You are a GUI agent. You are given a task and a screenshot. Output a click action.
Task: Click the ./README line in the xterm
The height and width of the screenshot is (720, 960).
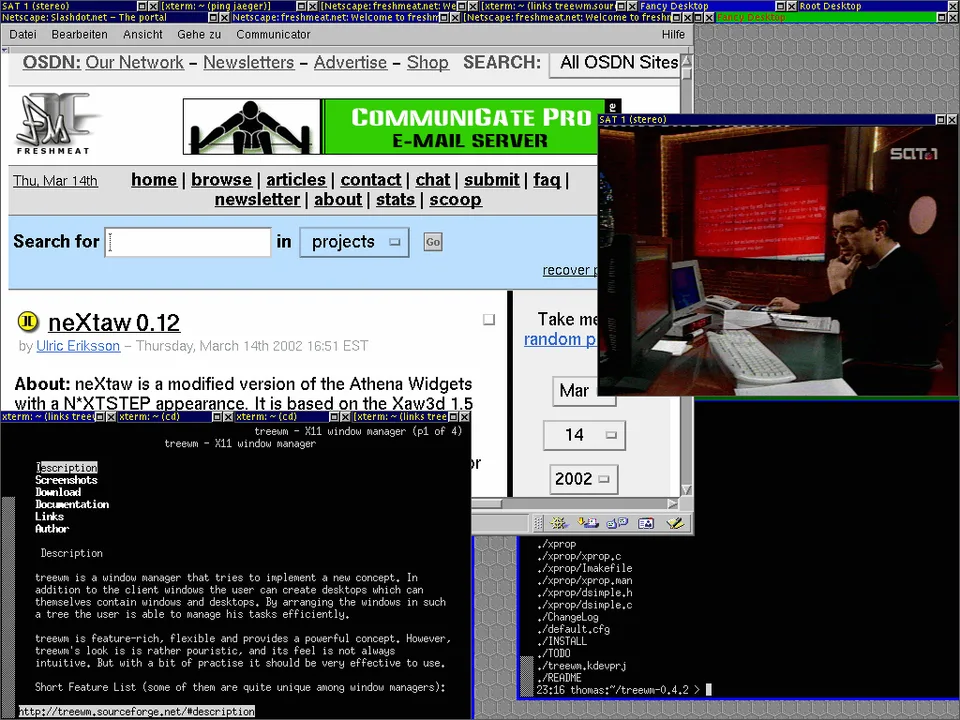click(x=559, y=678)
